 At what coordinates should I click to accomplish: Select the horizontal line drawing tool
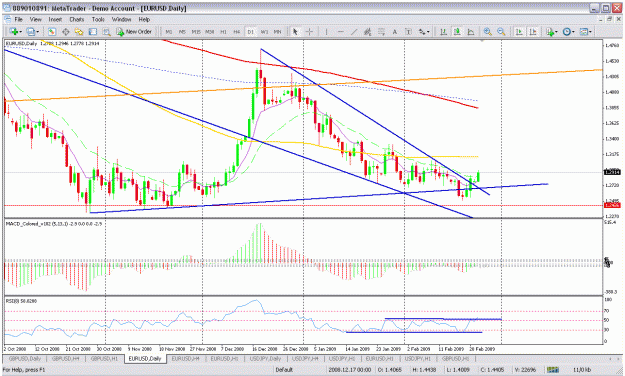[340, 31]
